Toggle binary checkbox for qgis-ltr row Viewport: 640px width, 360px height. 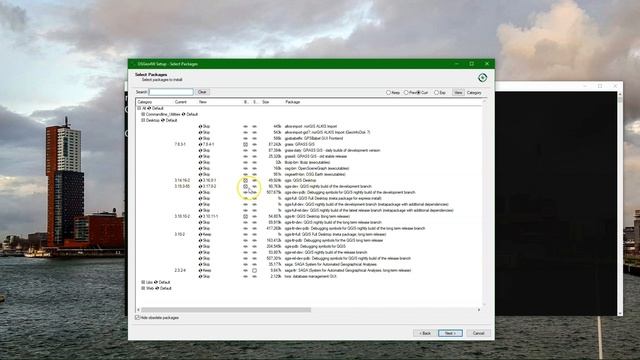click(x=245, y=216)
